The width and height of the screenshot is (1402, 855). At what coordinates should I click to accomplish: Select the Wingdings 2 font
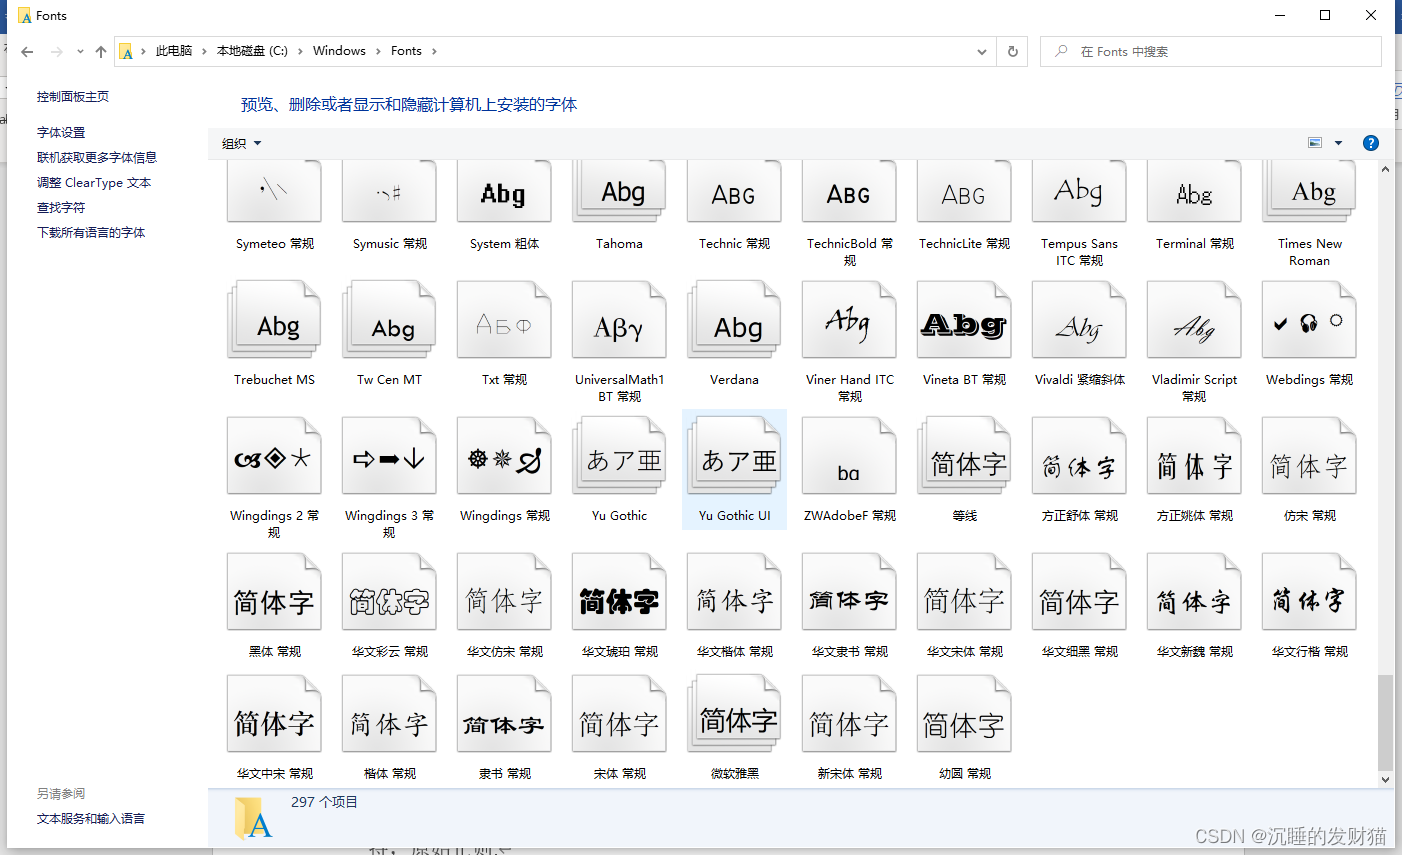coord(274,456)
